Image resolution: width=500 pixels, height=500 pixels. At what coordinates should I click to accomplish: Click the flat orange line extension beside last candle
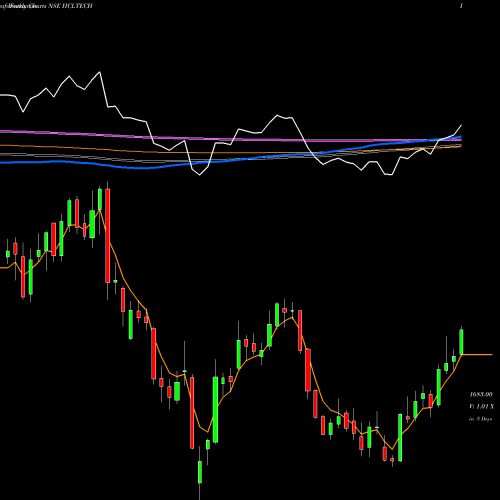pos(477,355)
